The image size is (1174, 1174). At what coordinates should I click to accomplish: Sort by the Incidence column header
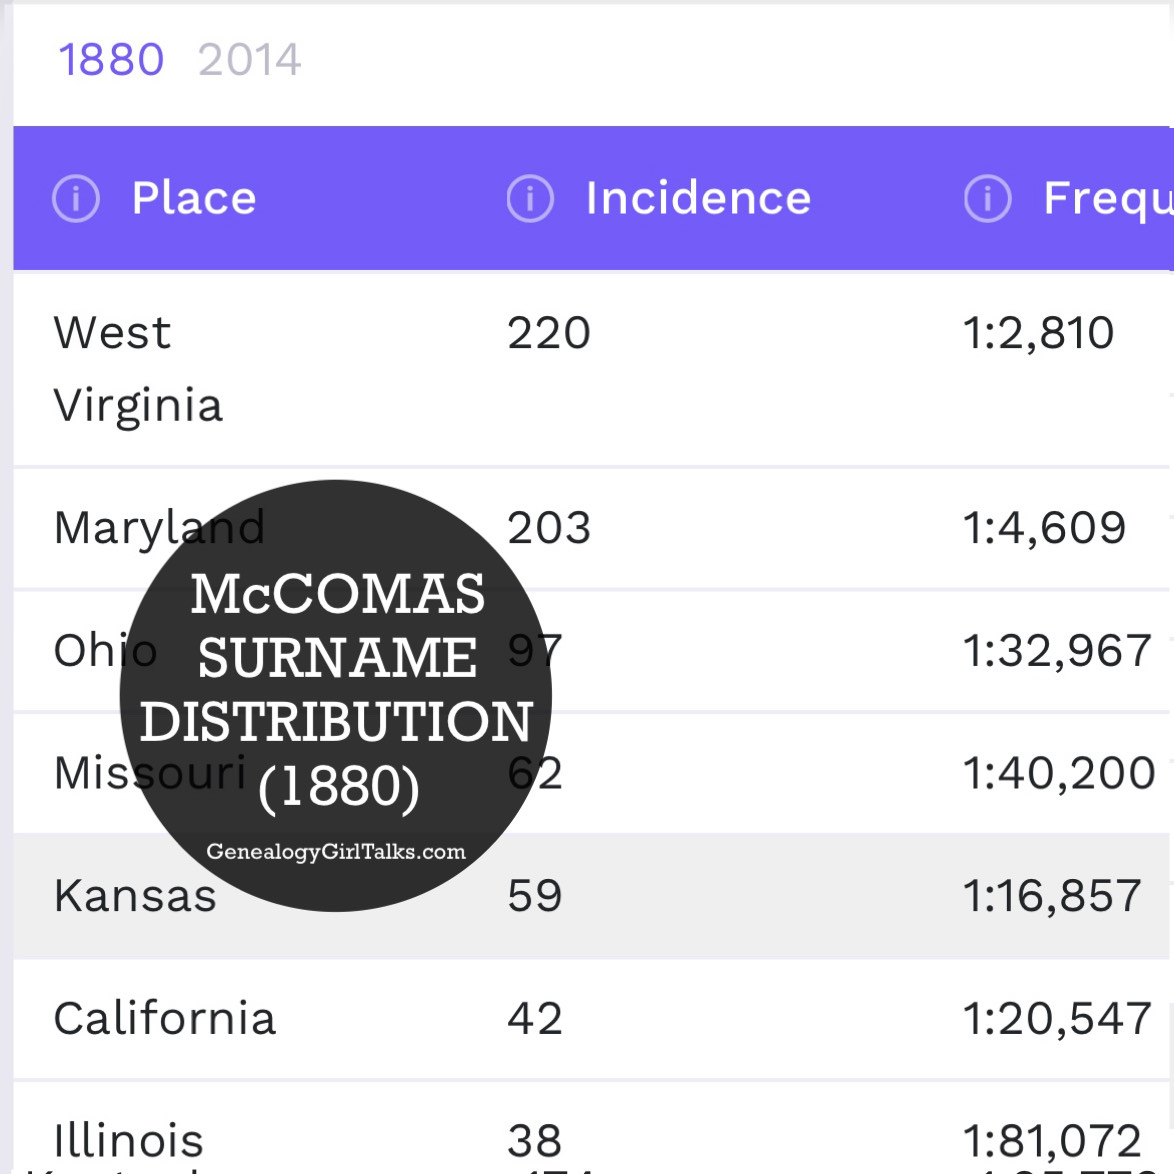pos(698,198)
